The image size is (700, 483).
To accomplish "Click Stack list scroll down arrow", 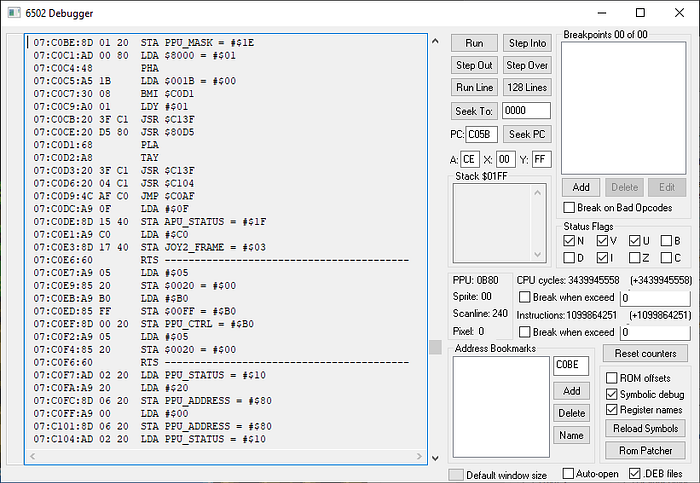I will coord(538,254).
